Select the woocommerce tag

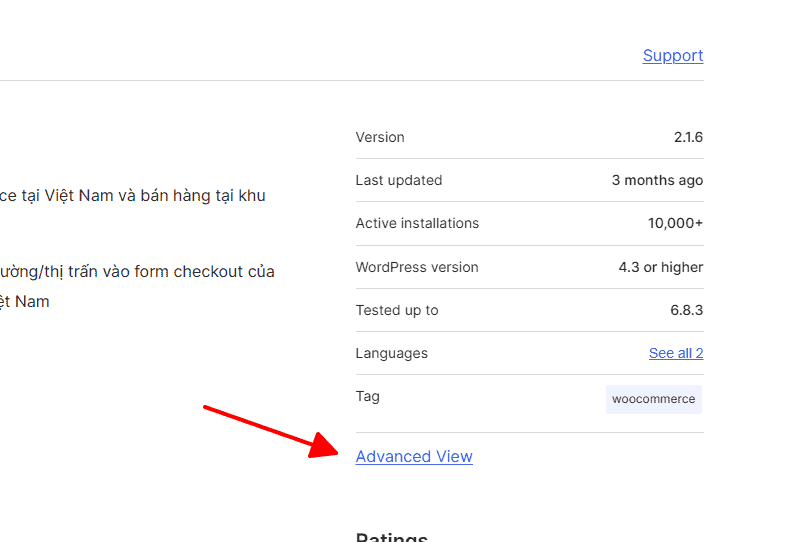tap(653, 399)
